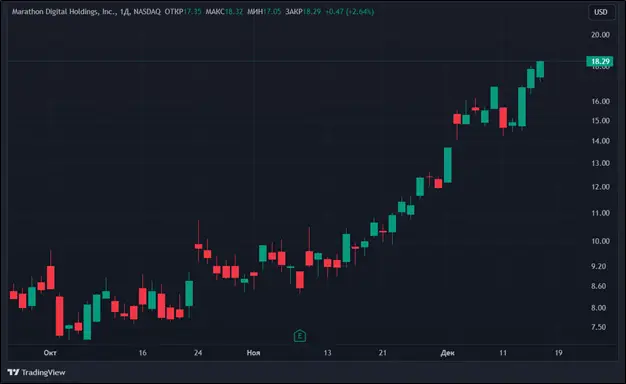Screen dimensions: 626x384
Task: Click the Ноя date axis label
Action: pyautogui.click(x=254, y=353)
